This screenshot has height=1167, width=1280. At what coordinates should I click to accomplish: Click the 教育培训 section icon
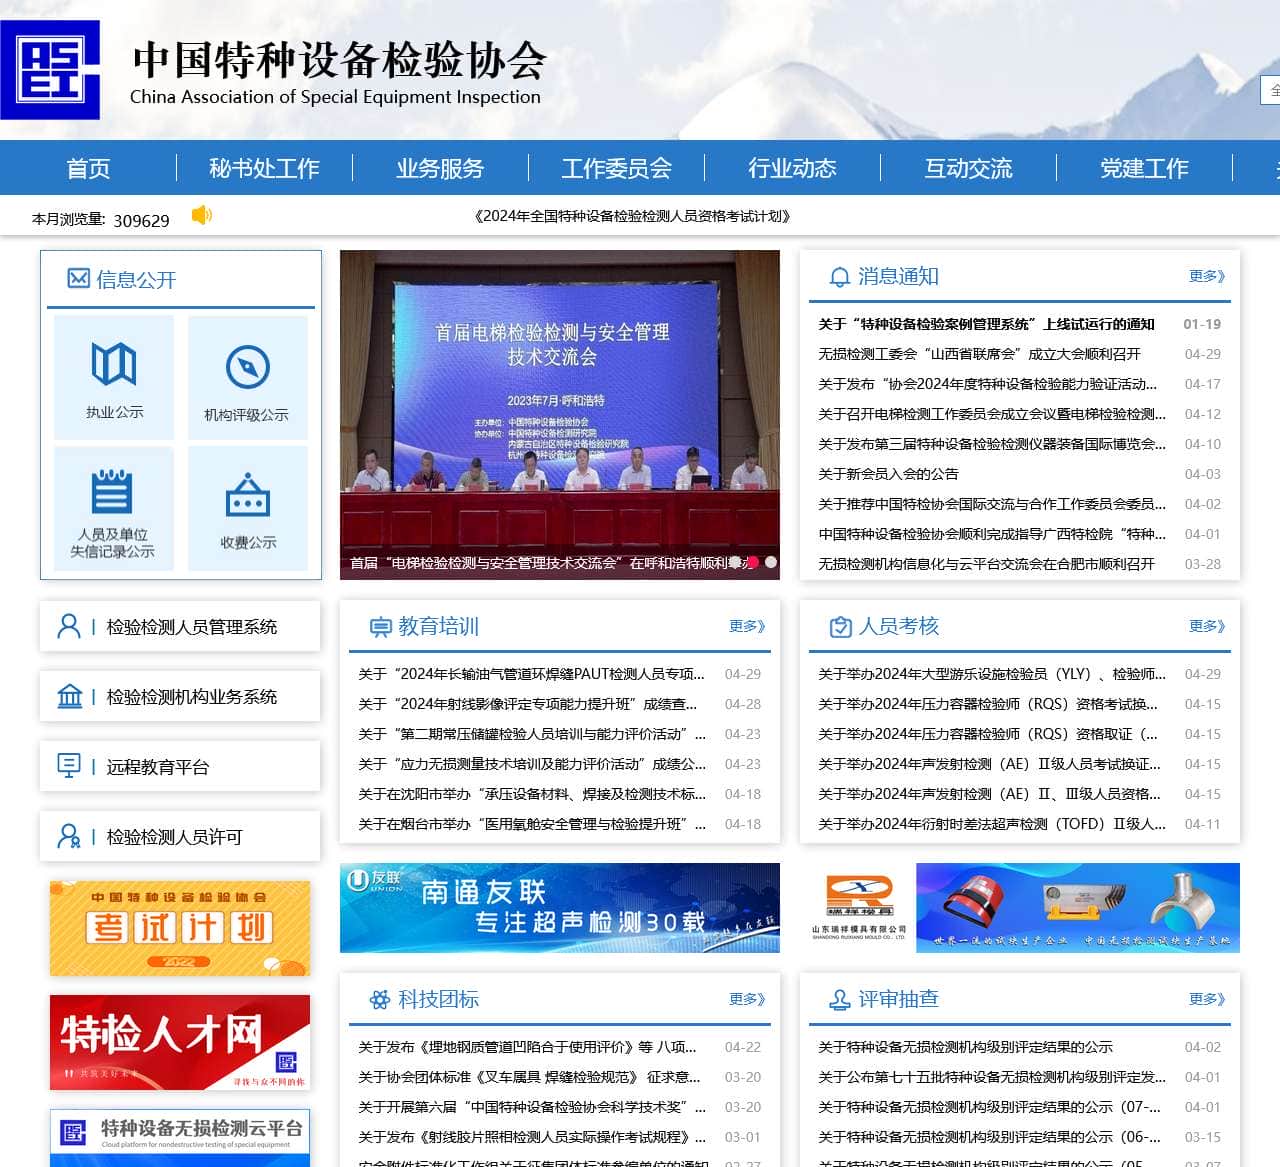click(380, 627)
